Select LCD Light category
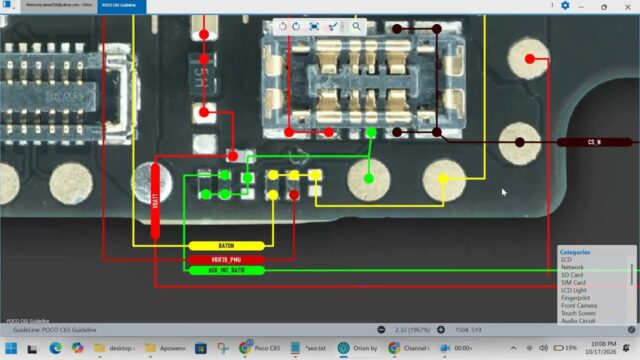This screenshot has width=640, height=360. coord(573,290)
